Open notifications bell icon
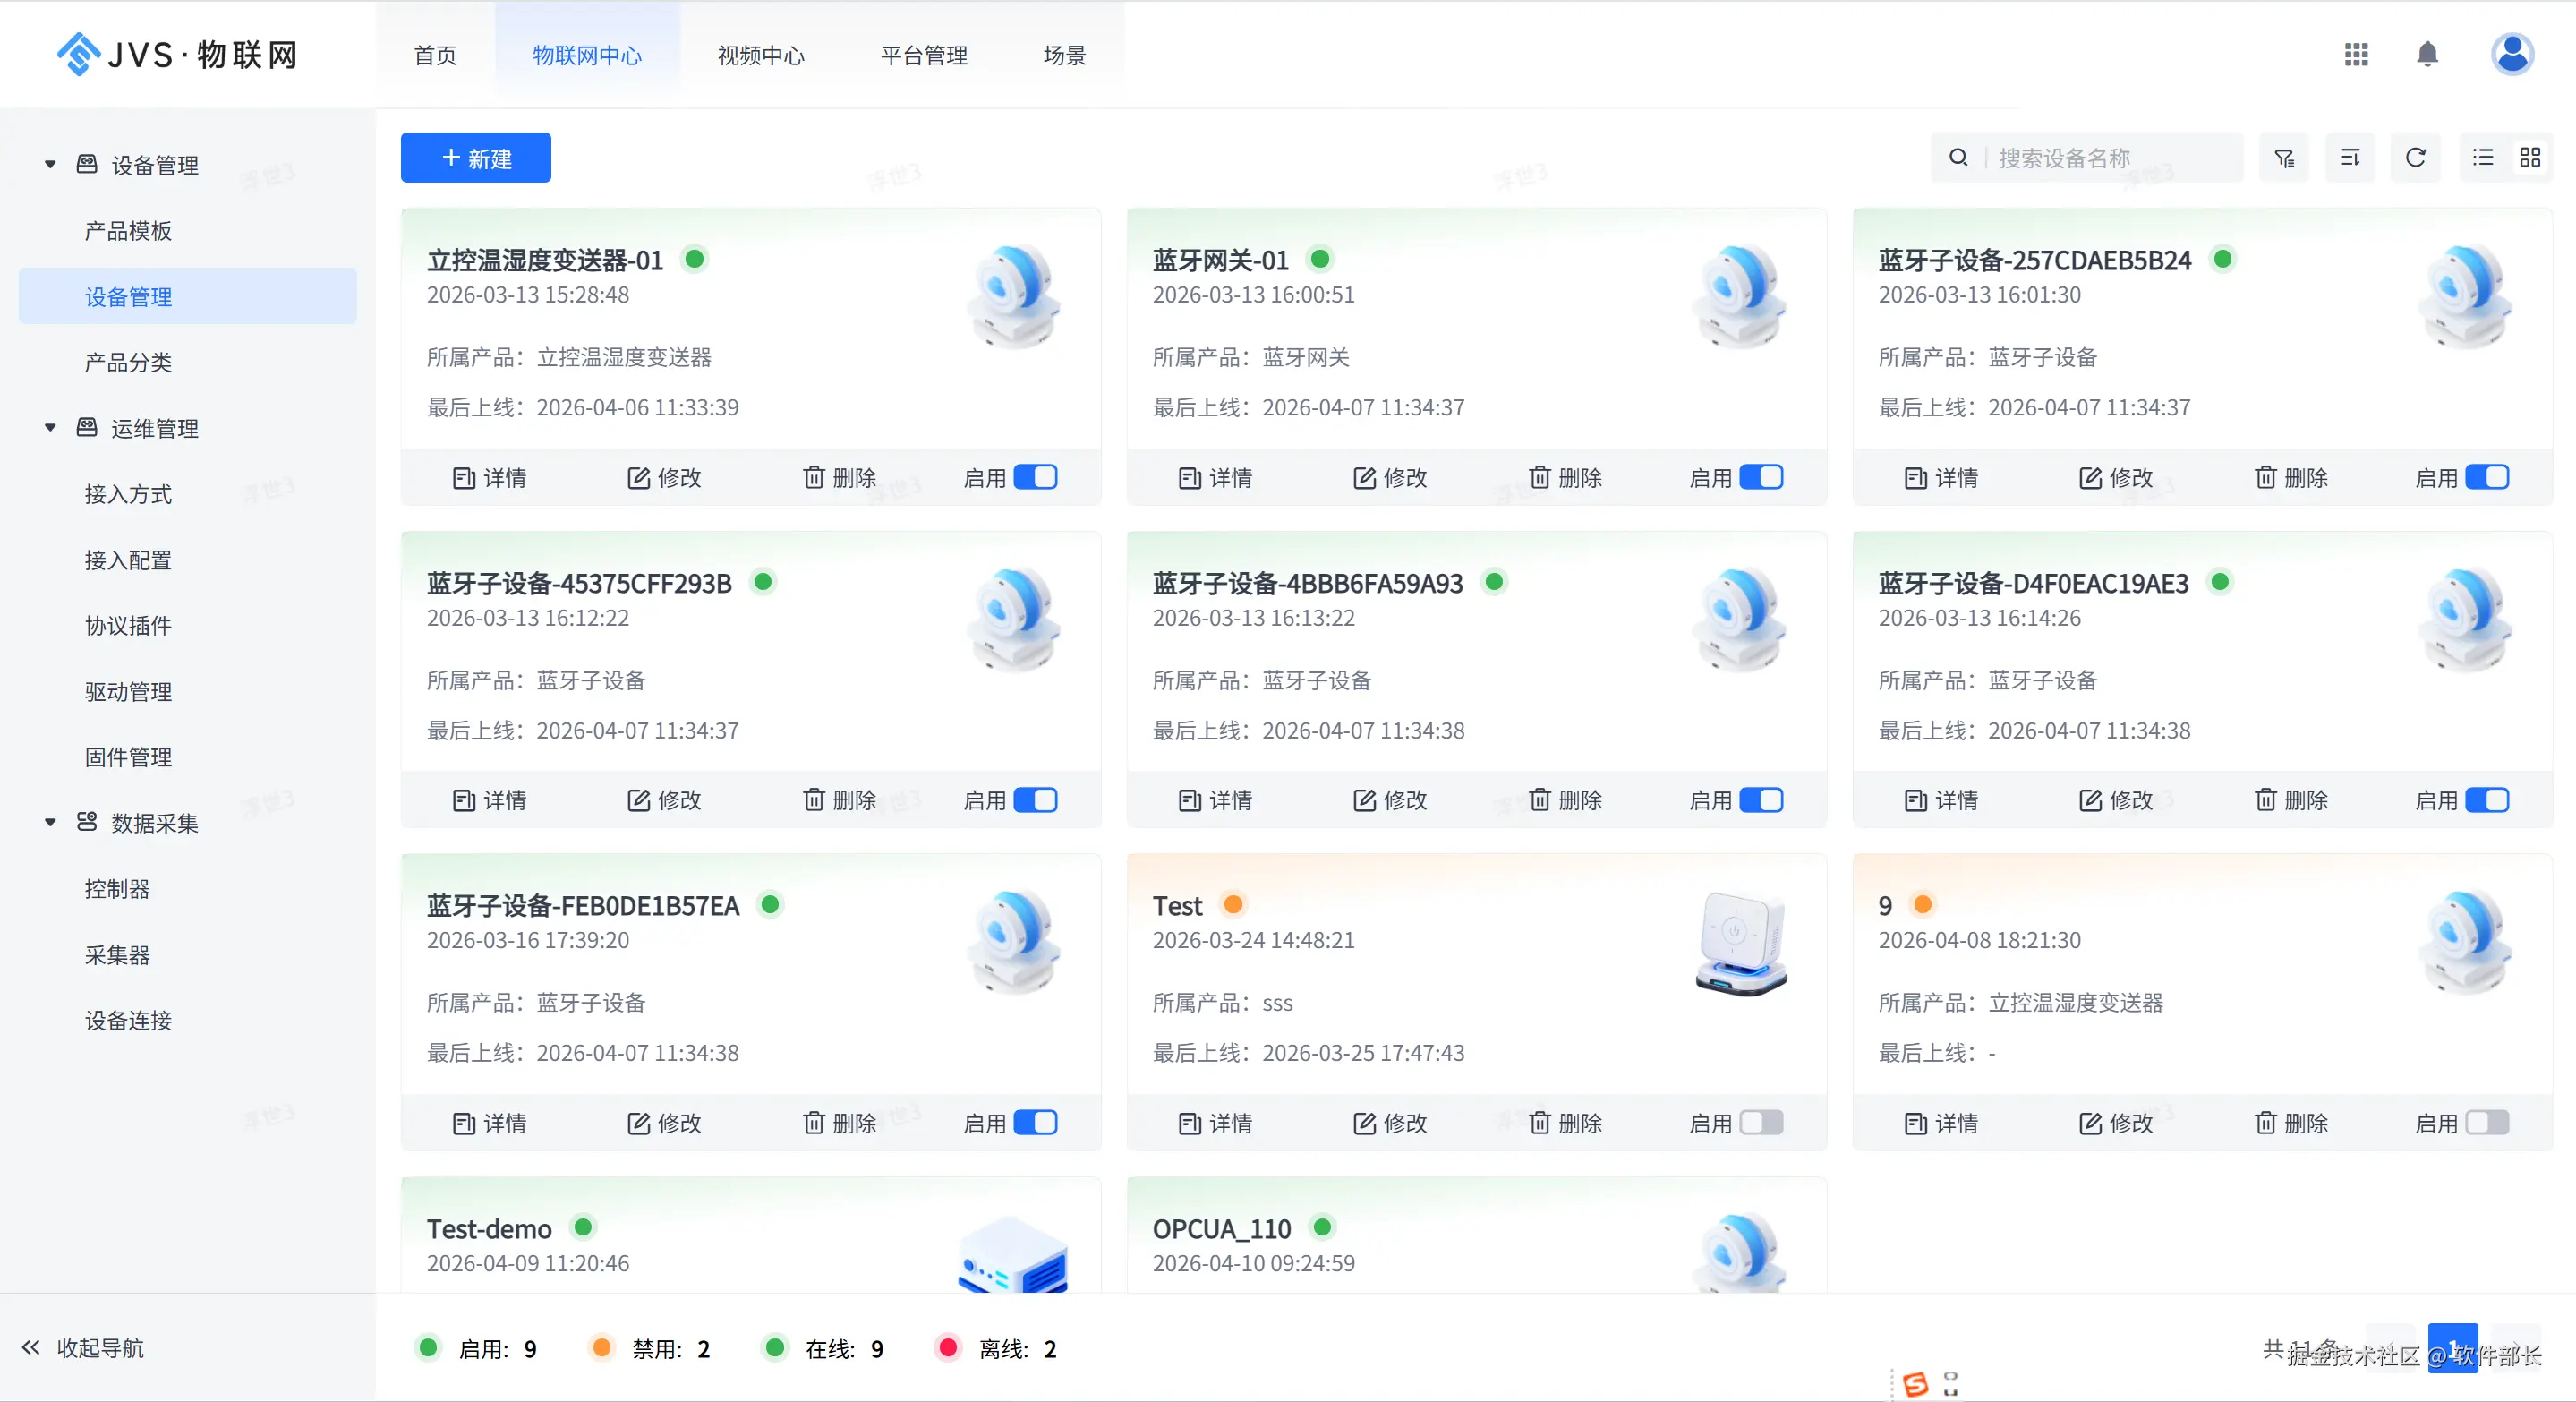This screenshot has width=2576, height=1402. (x=2427, y=55)
